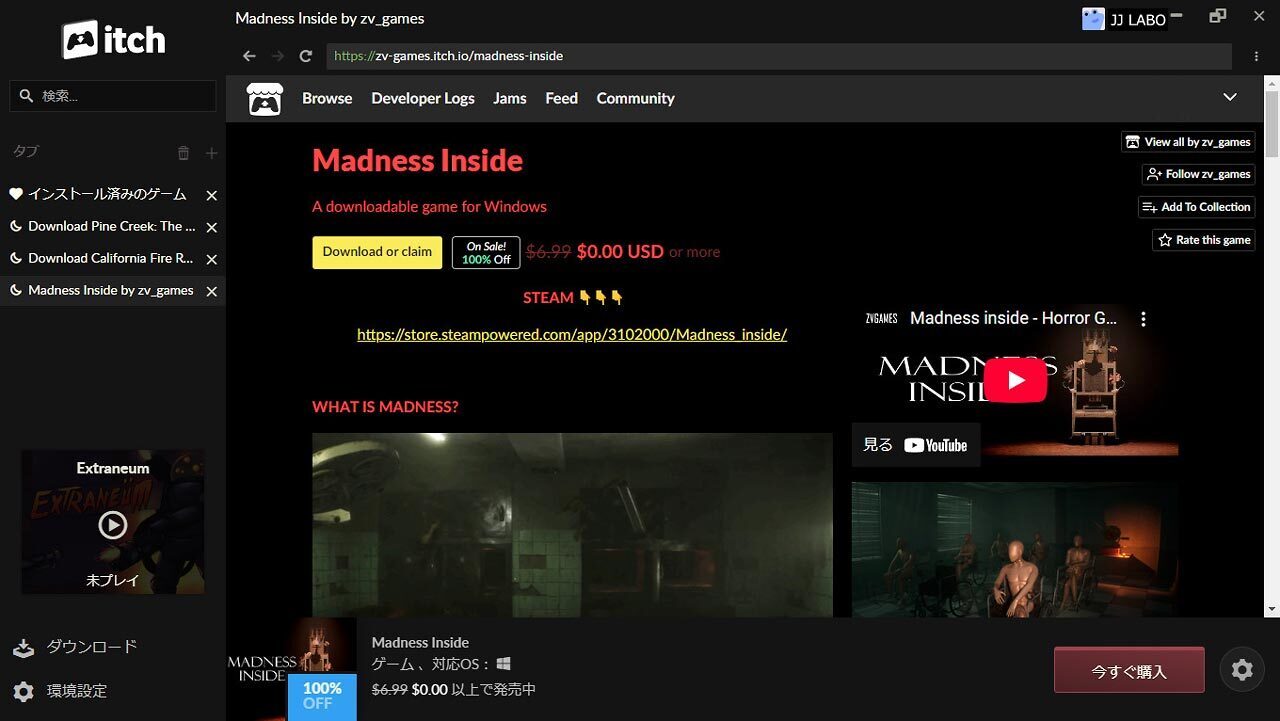1280x721 pixels.
Task: Open Developer Logs
Action: point(423,98)
